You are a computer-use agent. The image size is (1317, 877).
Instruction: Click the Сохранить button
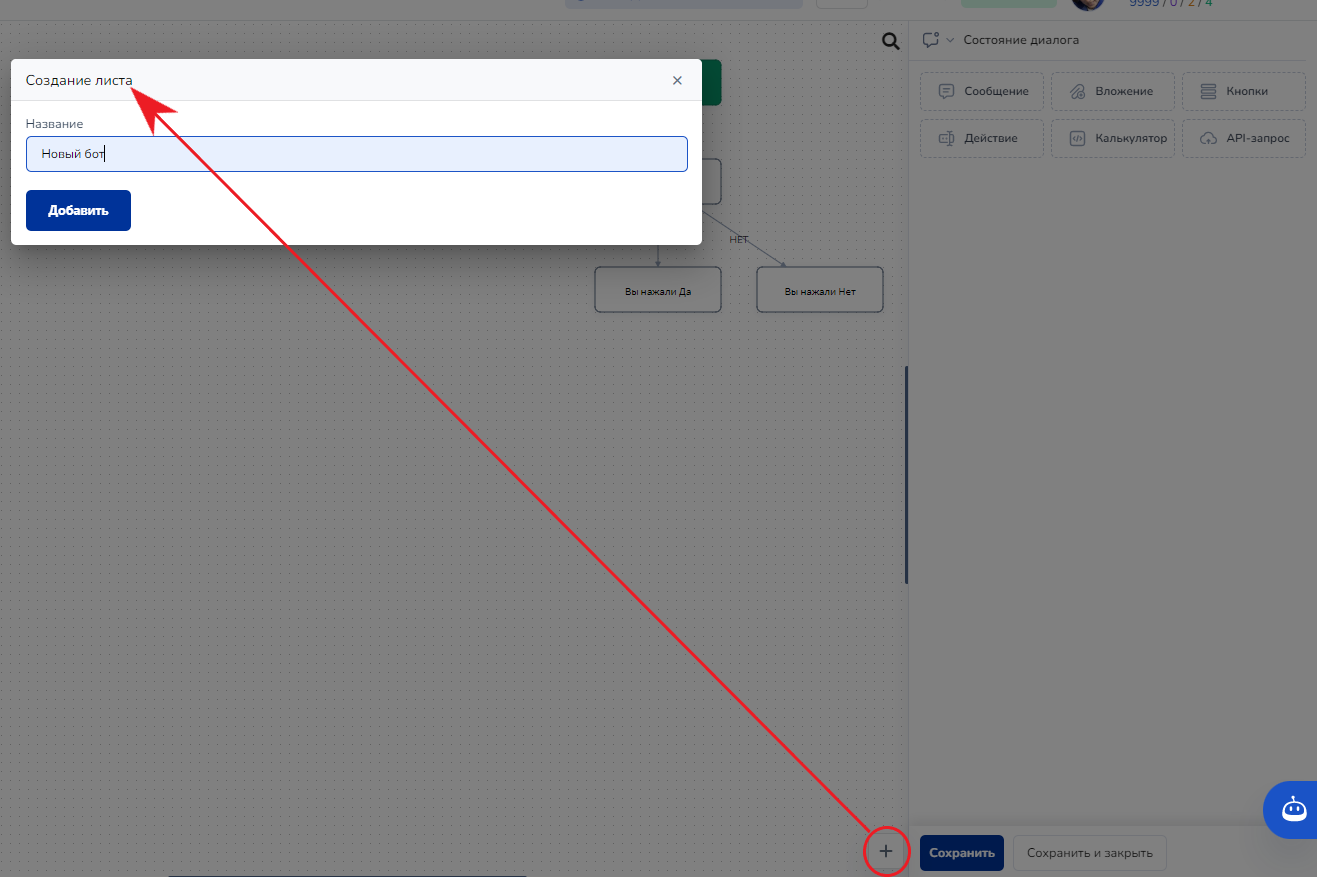[961, 853]
